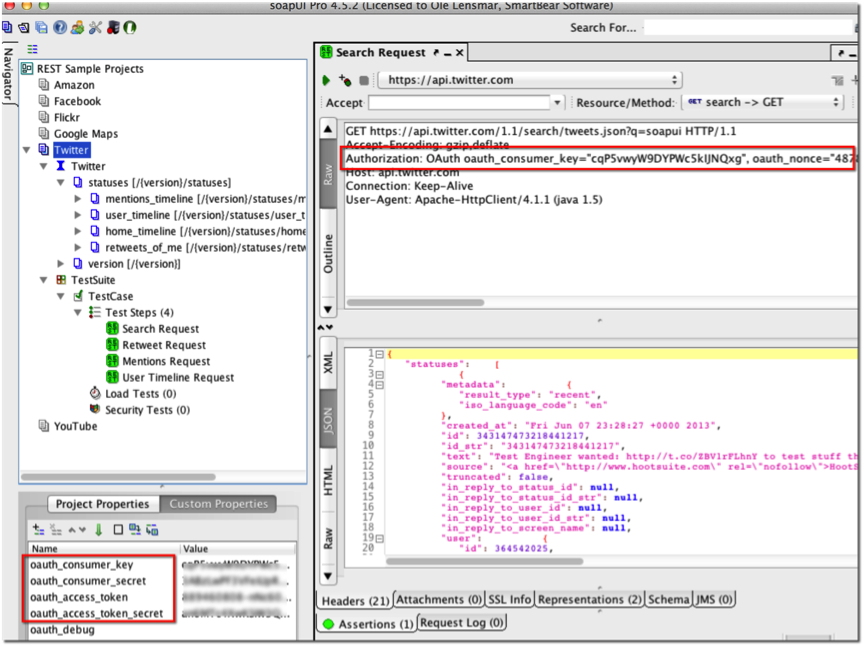Select User Timeline Request test step
The height and width of the screenshot is (647, 865).
pyautogui.click(x=178, y=377)
